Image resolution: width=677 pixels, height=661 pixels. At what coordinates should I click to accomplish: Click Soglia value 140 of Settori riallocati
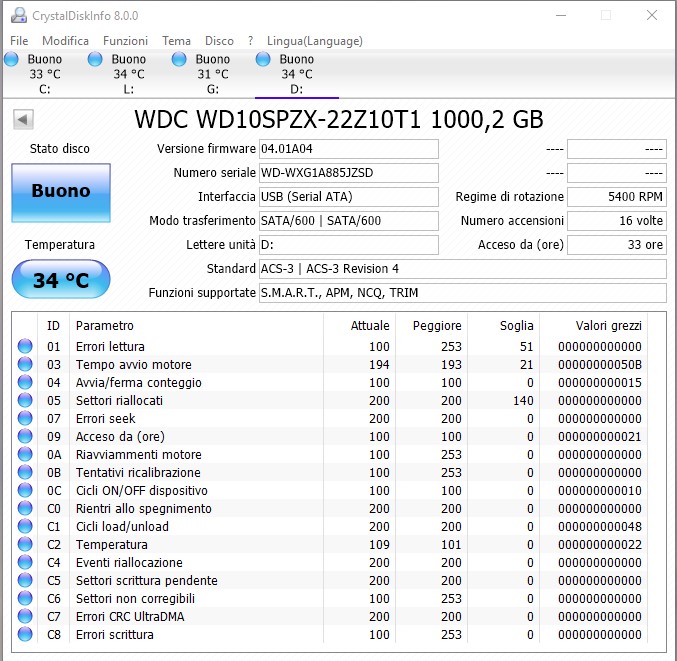pos(523,401)
